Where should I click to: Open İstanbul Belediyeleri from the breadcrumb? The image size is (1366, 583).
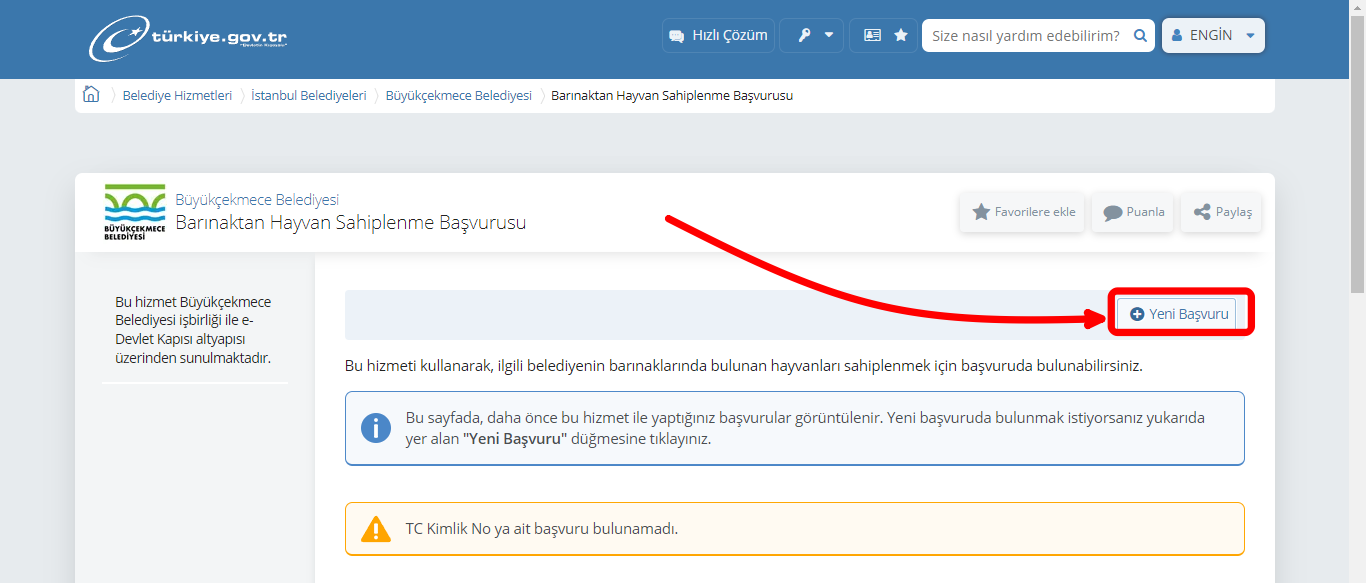tap(310, 95)
